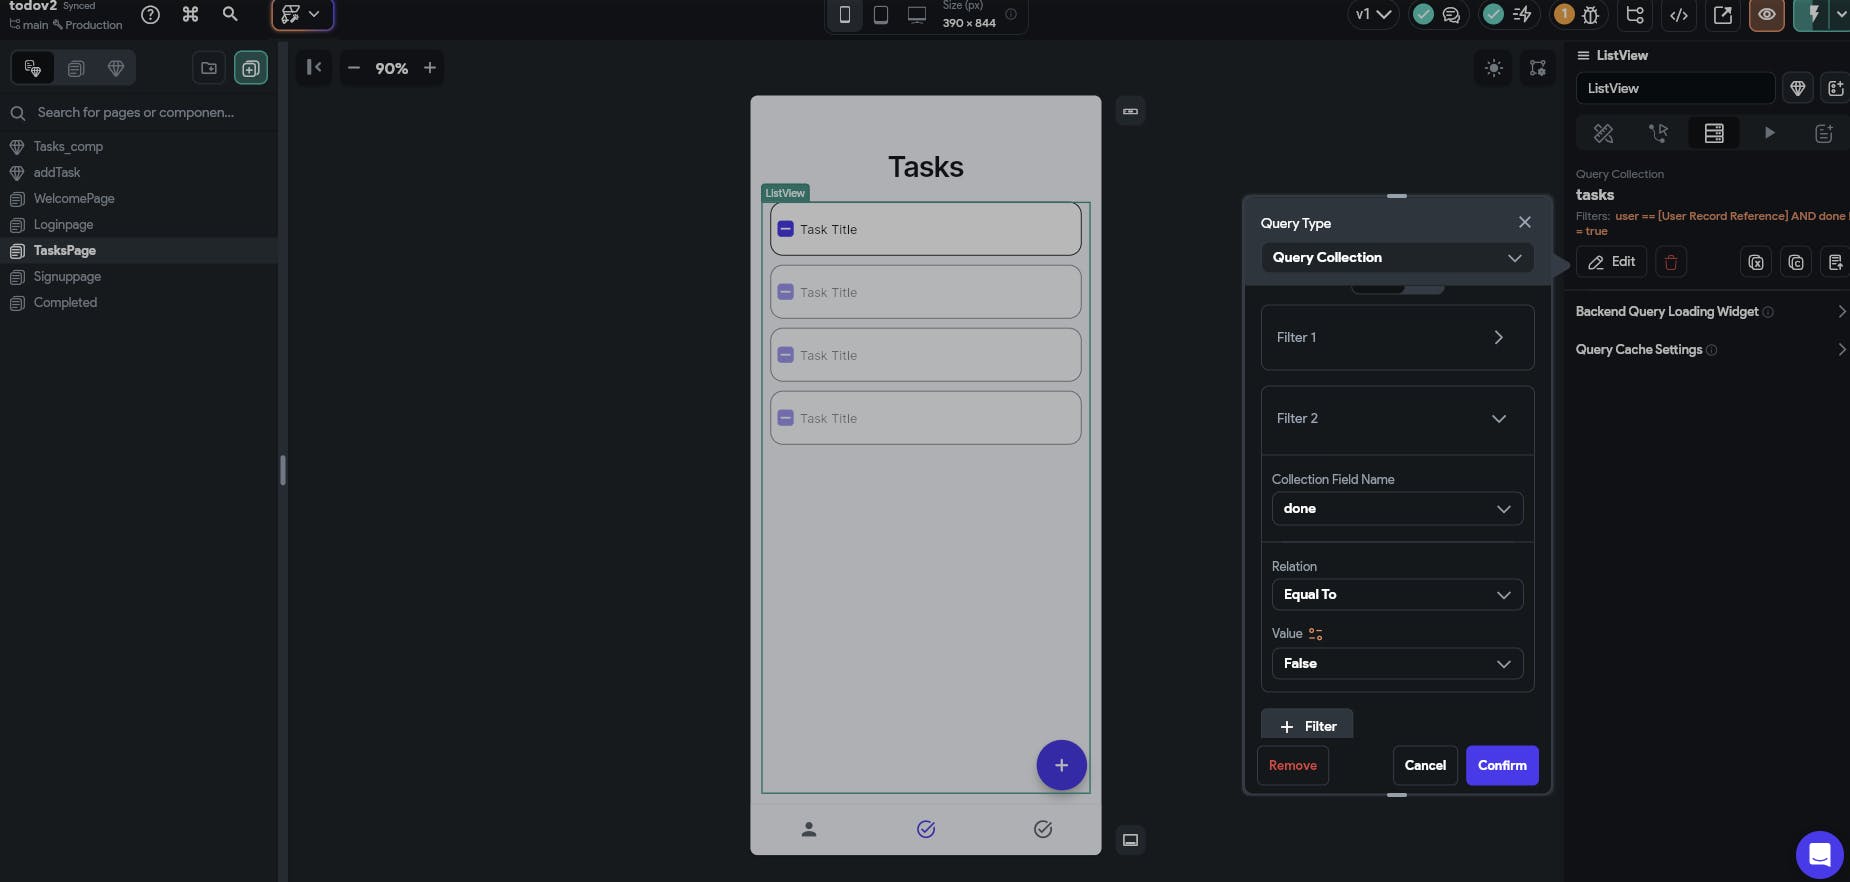Toggle the checkbox in the second Task Title row
The height and width of the screenshot is (882, 1850).
(786, 292)
